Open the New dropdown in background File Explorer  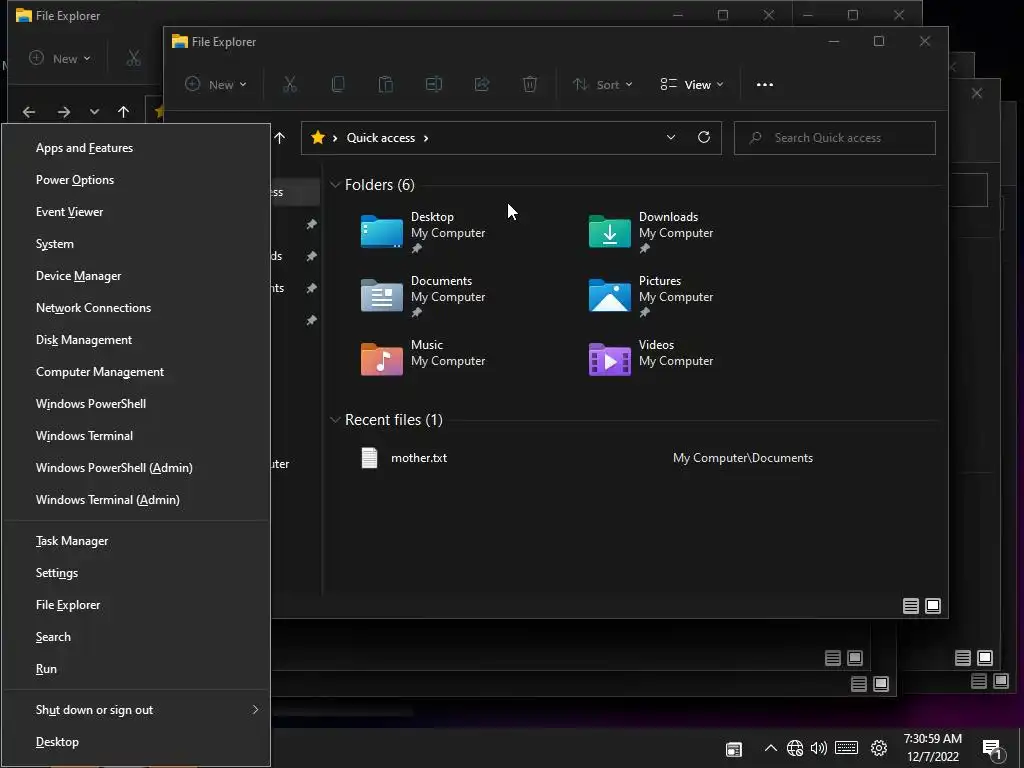tap(59, 58)
